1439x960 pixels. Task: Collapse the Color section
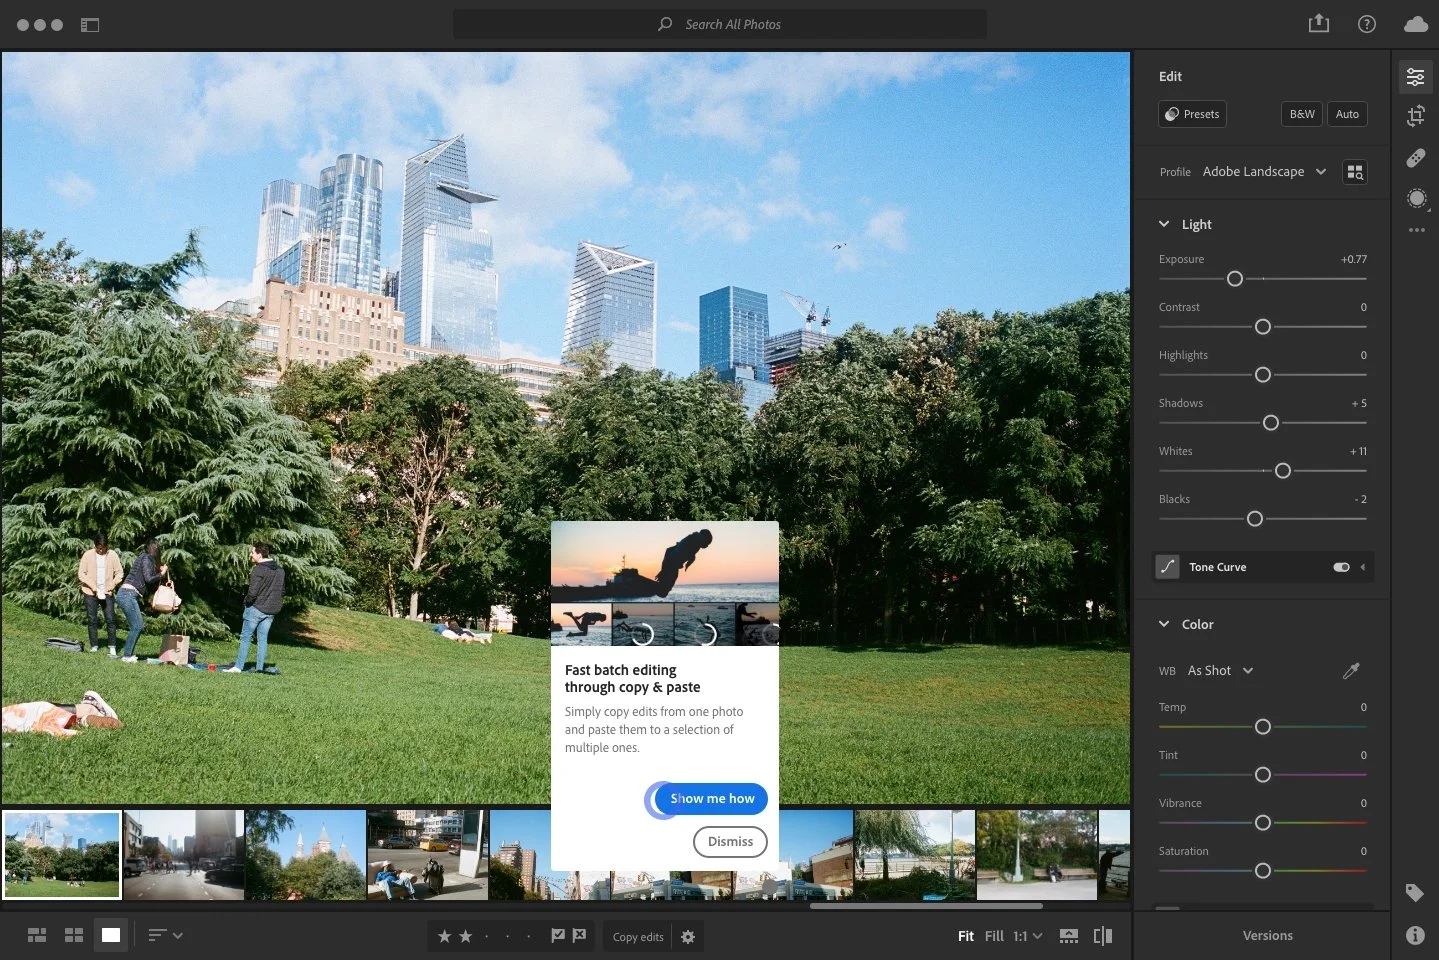point(1164,624)
